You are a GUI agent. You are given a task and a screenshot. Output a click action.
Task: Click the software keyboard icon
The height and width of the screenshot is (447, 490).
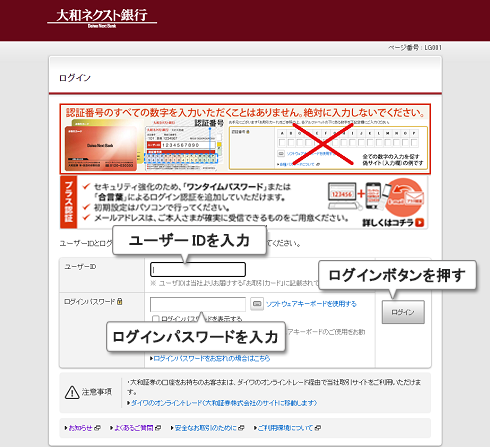257,304
